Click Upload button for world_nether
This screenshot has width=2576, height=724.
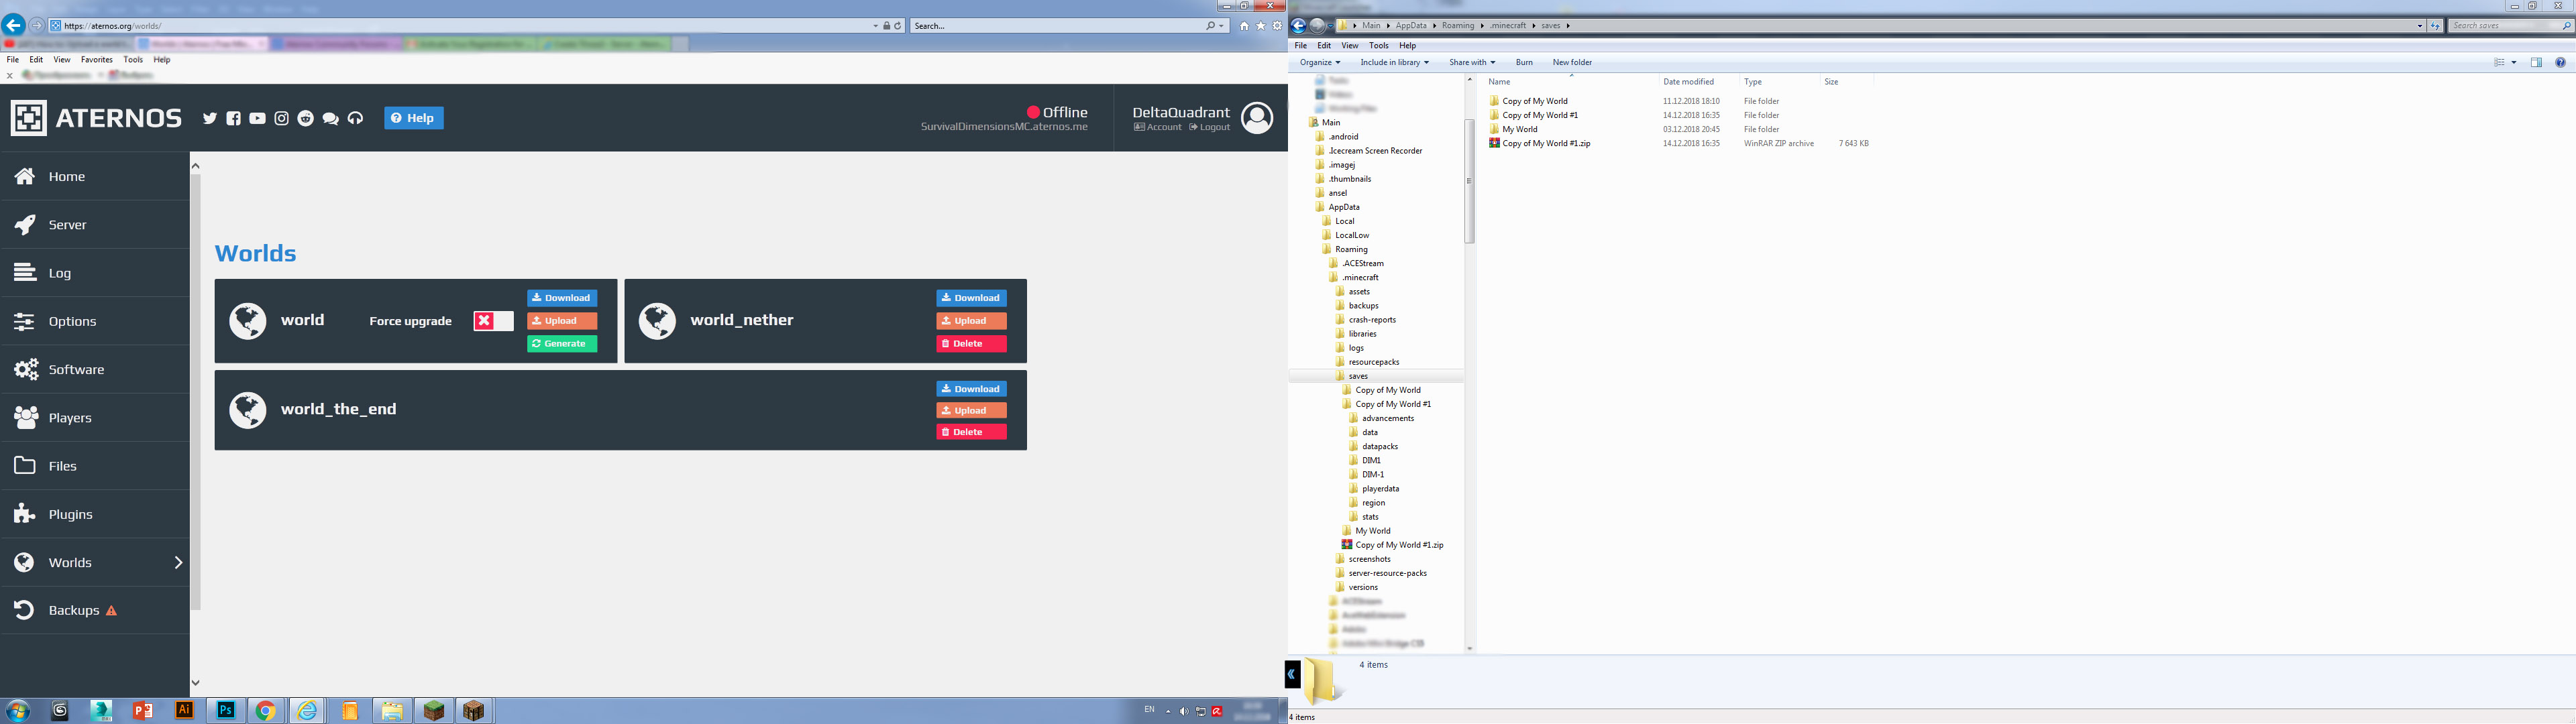click(x=971, y=321)
